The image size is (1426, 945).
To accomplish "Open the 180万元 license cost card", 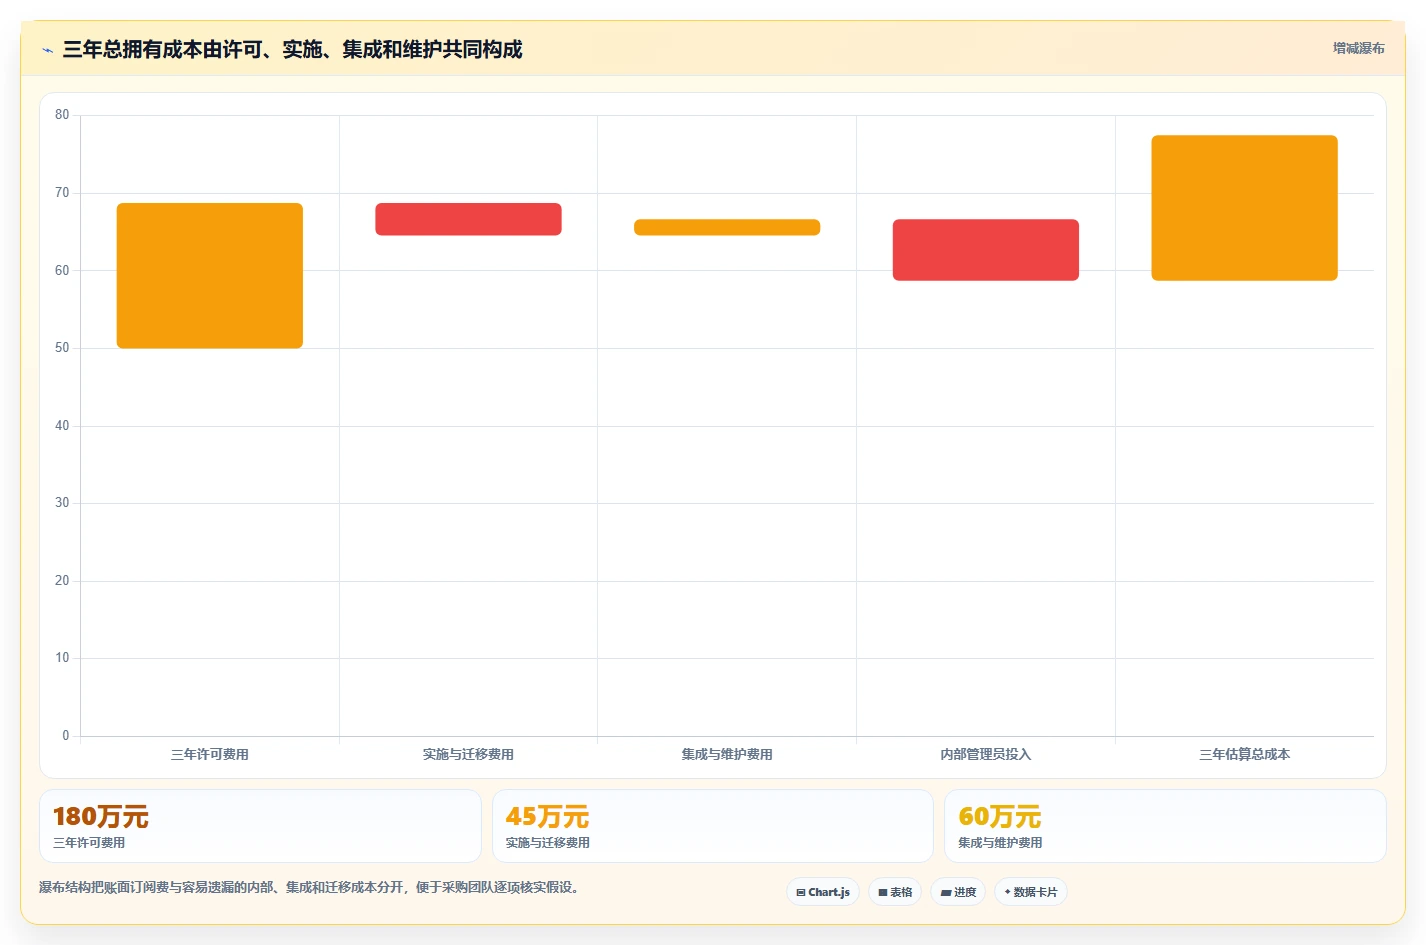I will point(260,826).
